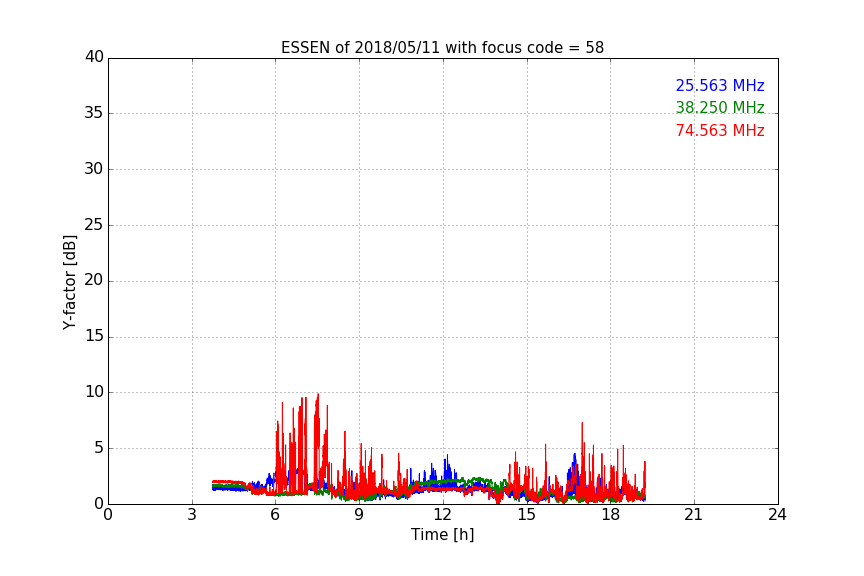864x576 pixels.
Task: Click the x-axis tick label 3
Action: (x=192, y=515)
